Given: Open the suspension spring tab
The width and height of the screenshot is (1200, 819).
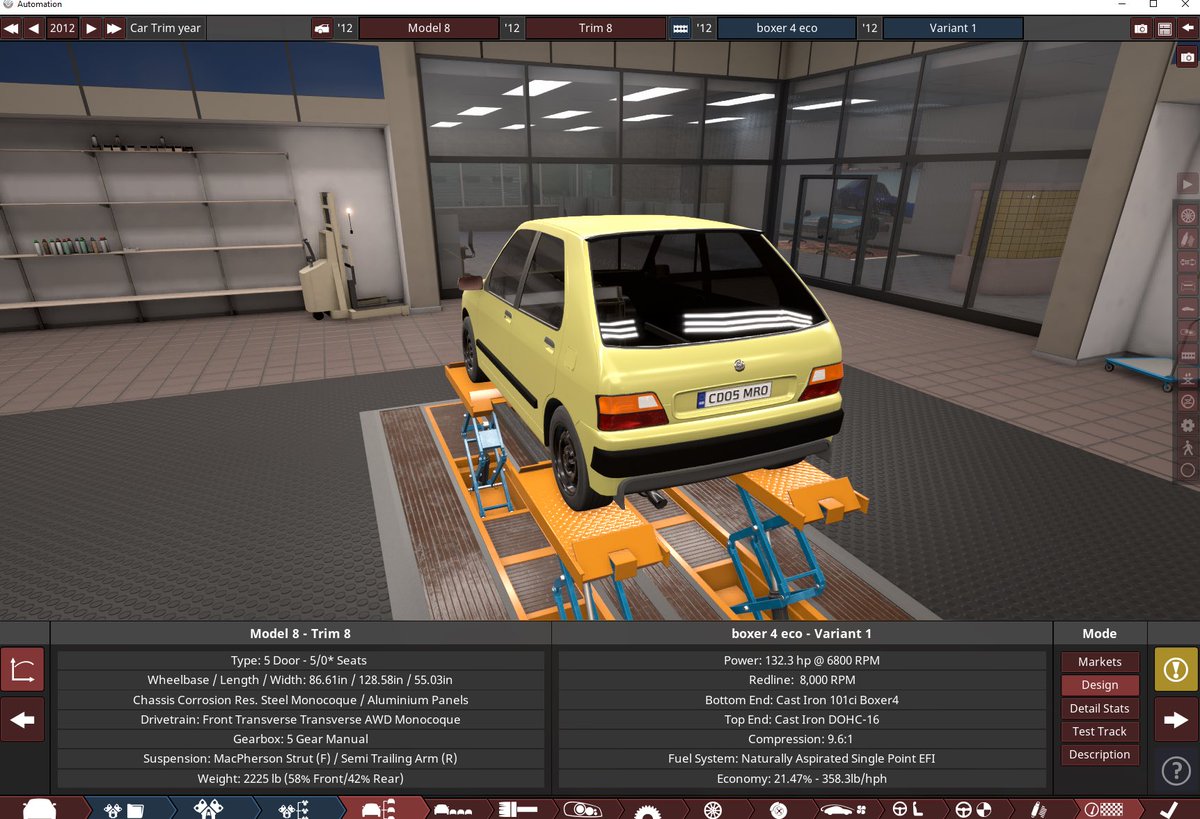Looking at the screenshot, I should click(1039, 808).
